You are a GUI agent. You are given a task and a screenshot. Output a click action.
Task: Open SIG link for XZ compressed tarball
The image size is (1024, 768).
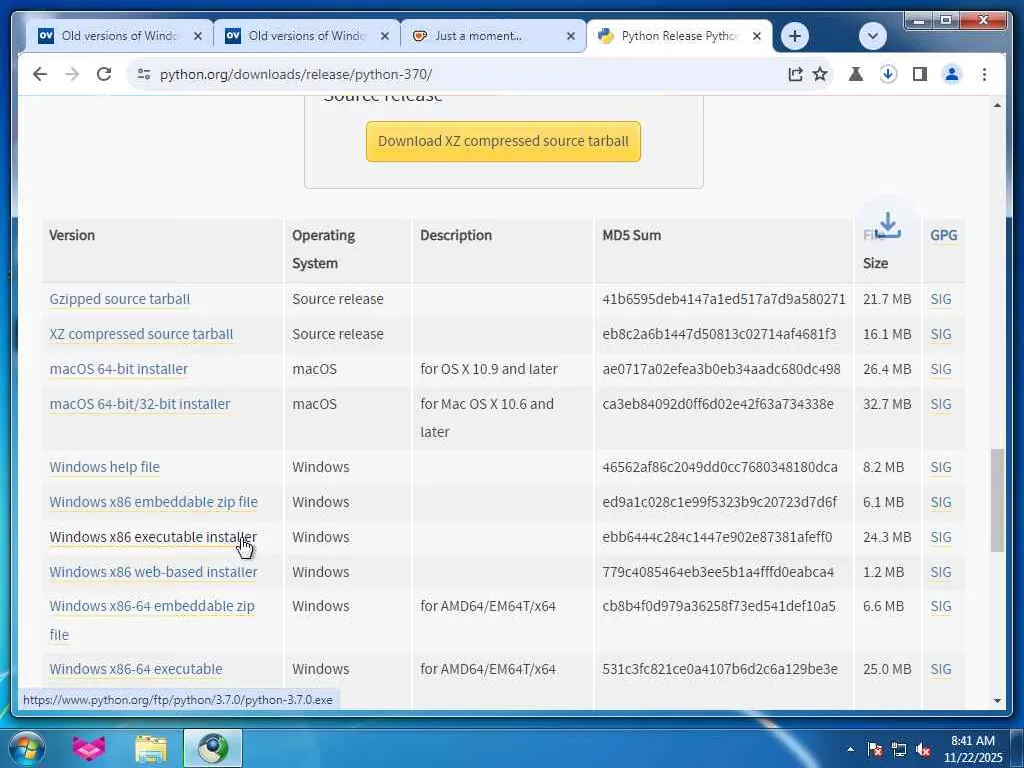940,334
